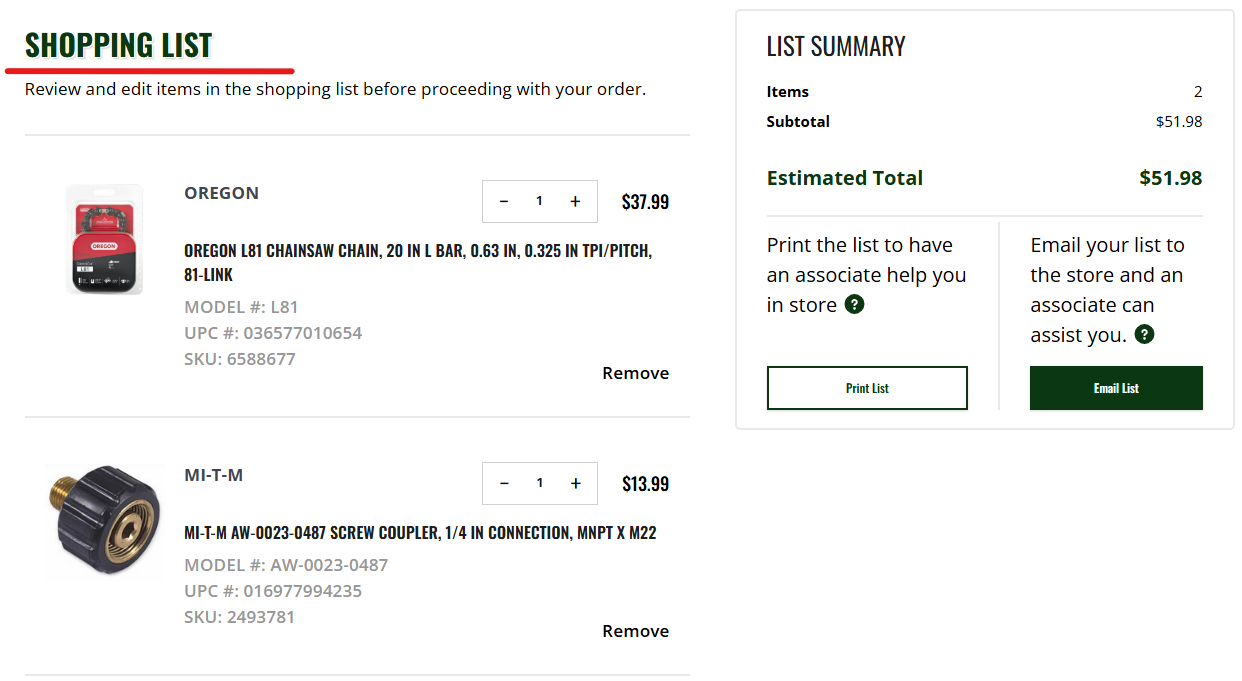Click the MI-T-M brand name
The image size is (1242, 681).
[213, 475]
